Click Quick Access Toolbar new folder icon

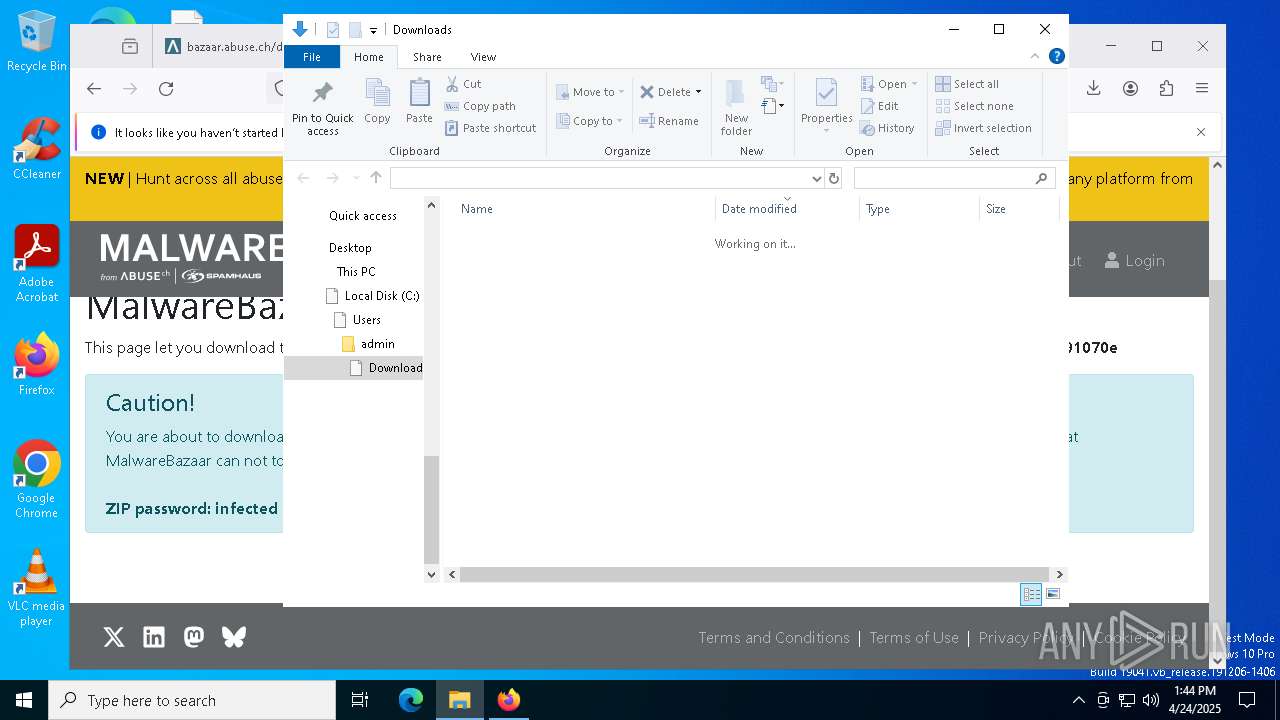coord(355,30)
